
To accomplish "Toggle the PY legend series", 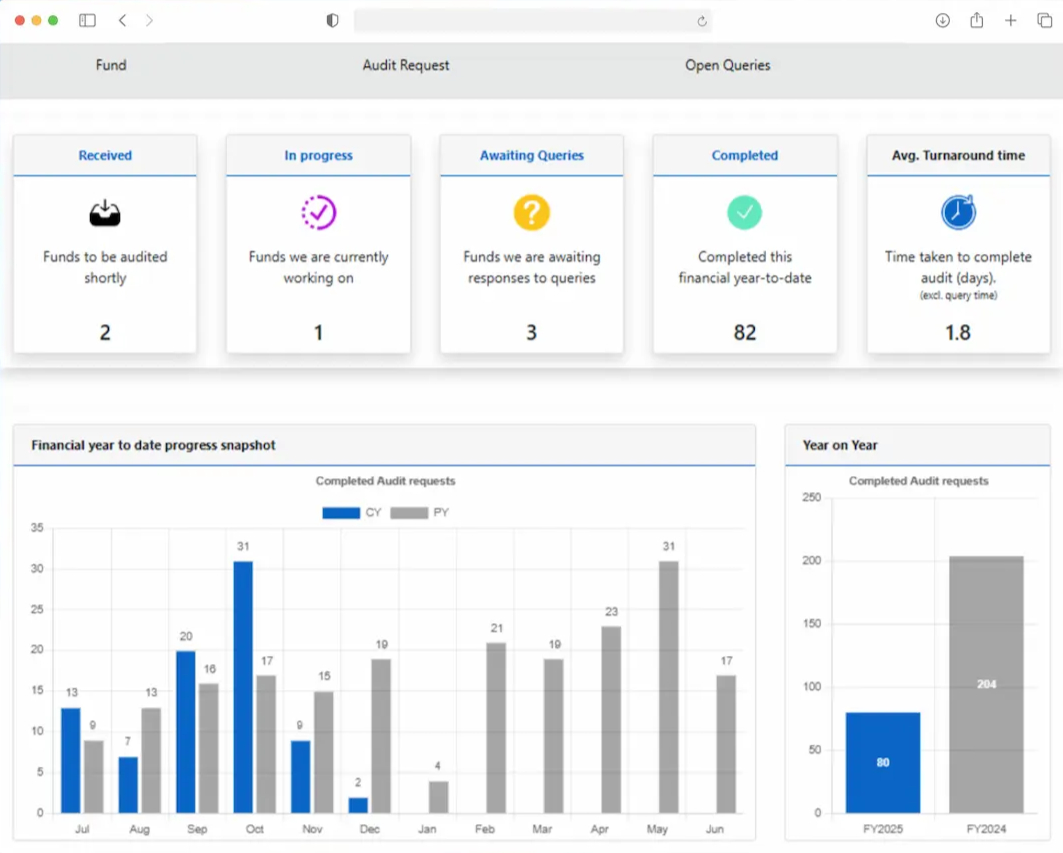I will point(419,512).
